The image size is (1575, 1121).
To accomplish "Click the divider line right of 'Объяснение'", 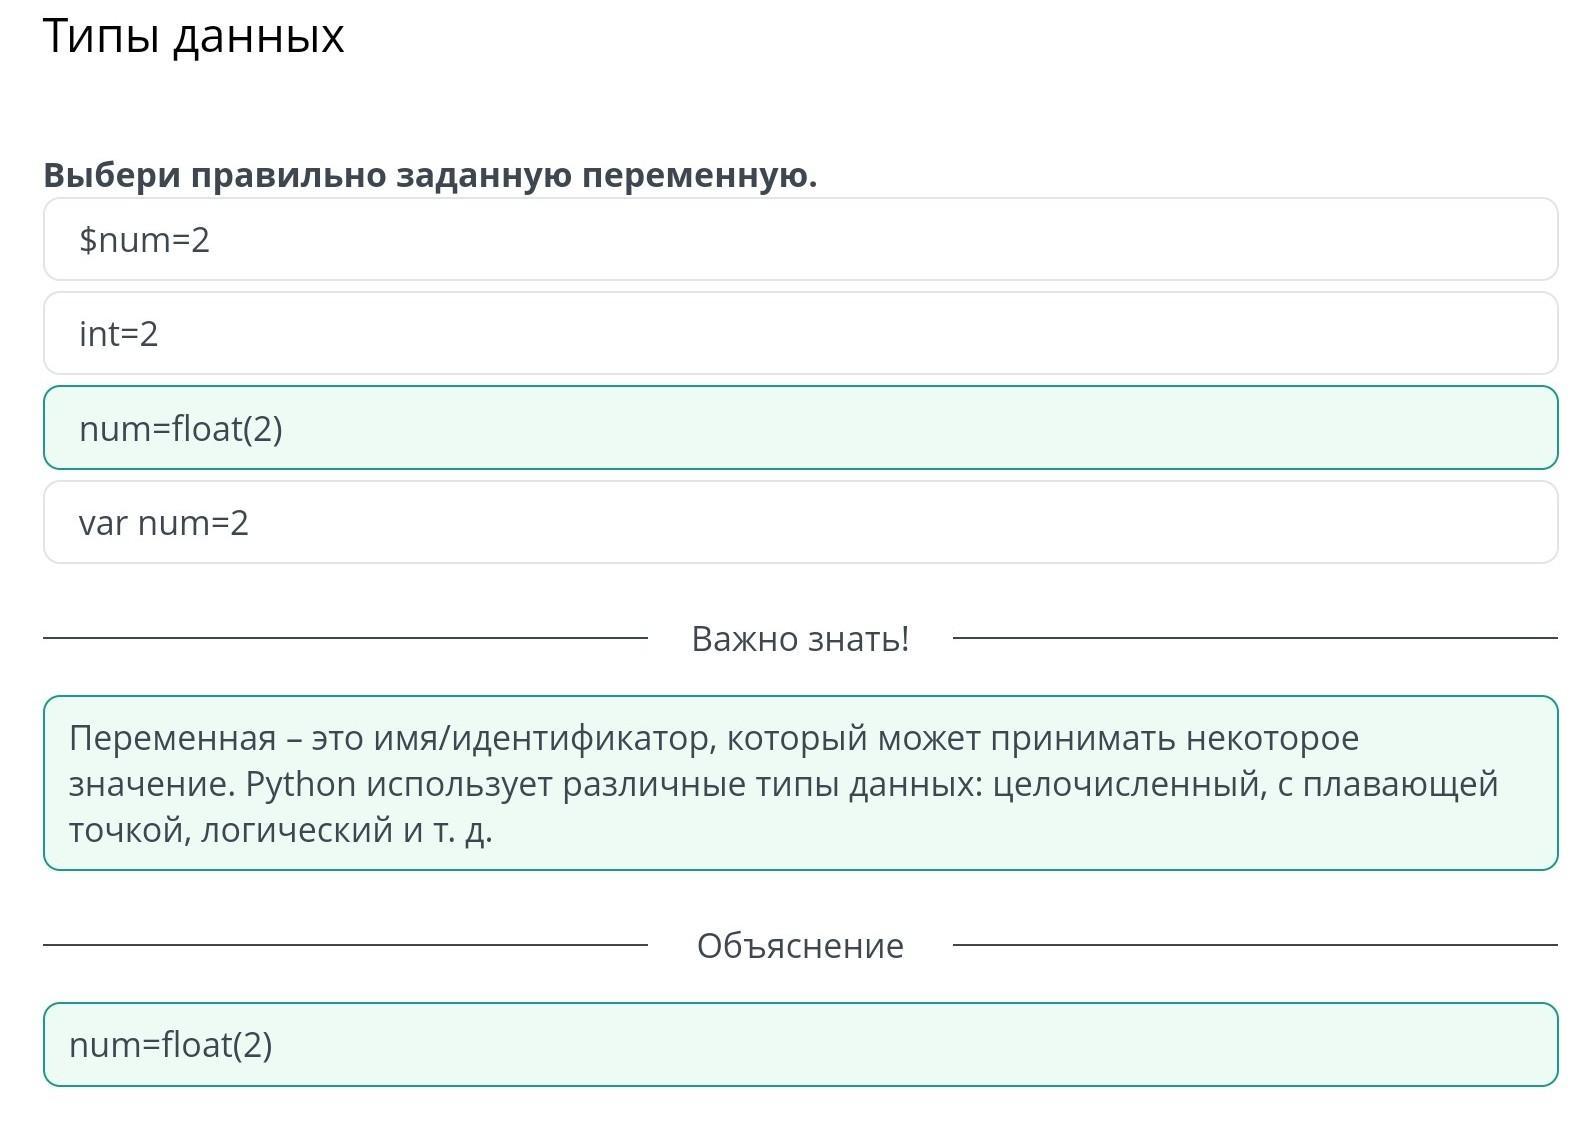I will 1255,944.
